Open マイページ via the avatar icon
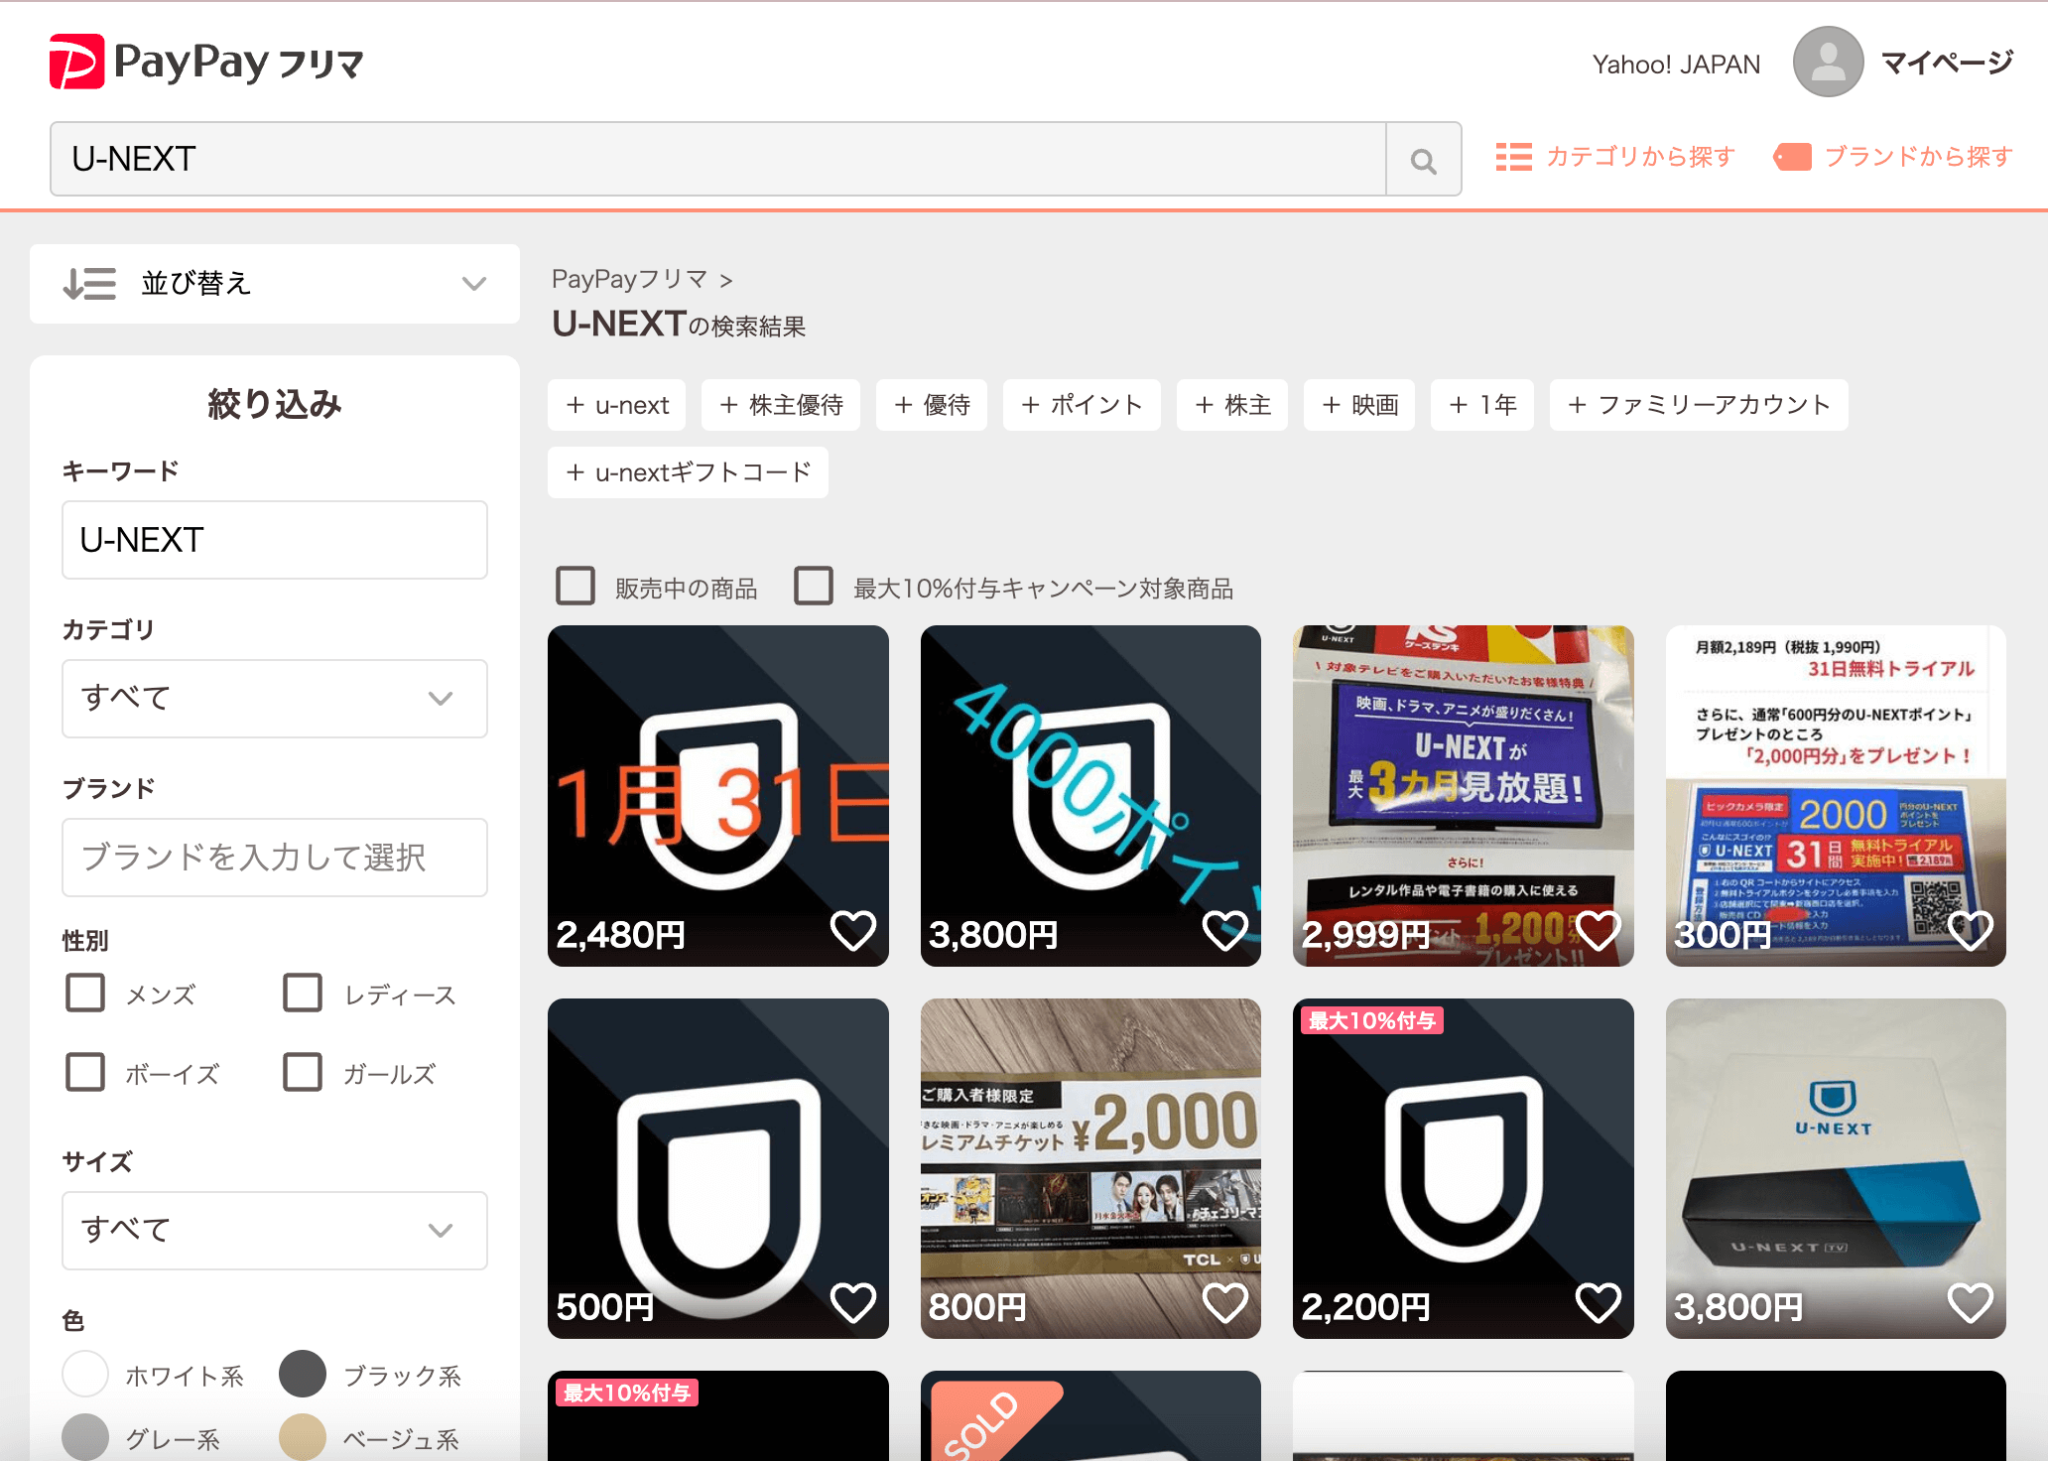 [1828, 62]
